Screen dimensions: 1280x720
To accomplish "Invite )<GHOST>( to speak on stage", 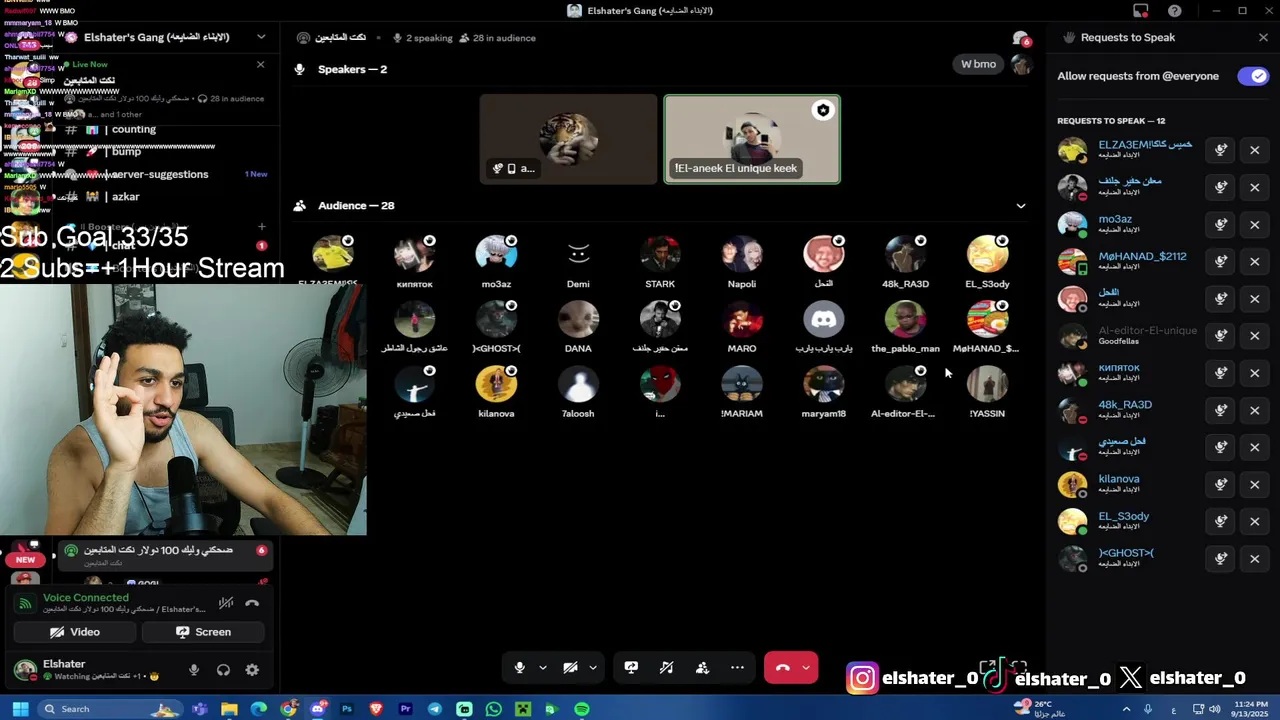I will click(x=1220, y=558).
